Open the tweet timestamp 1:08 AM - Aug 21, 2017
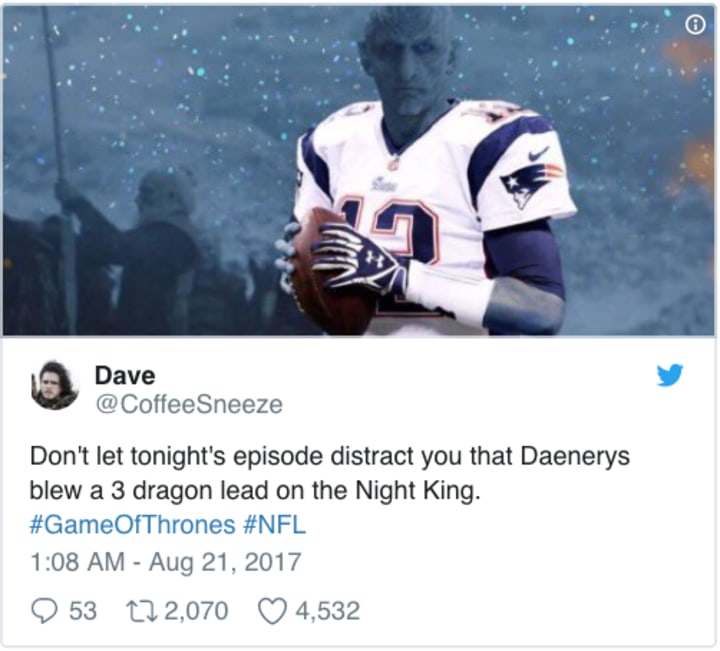The width and height of the screenshot is (720, 651). [x=165, y=562]
